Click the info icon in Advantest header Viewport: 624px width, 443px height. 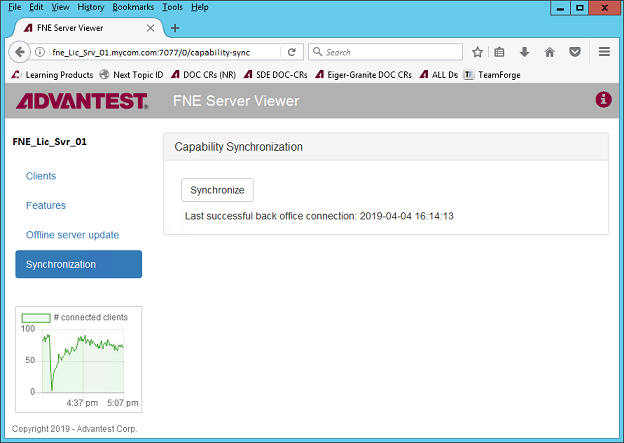pyautogui.click(x=603, y=100)
